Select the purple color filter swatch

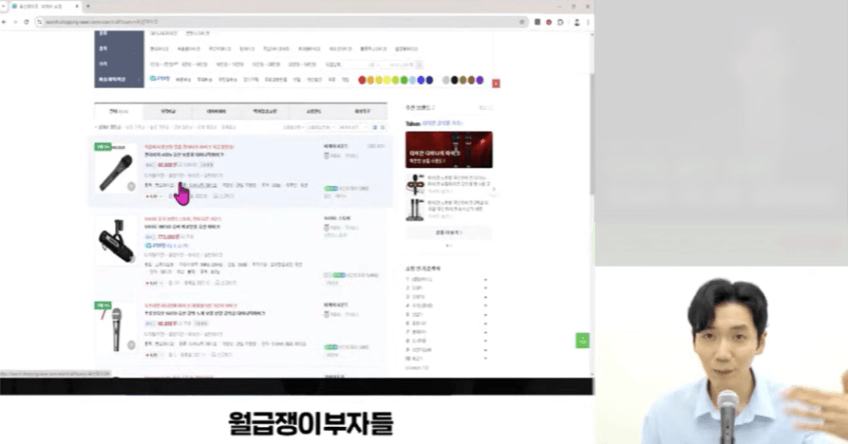(x=480, y=80)
